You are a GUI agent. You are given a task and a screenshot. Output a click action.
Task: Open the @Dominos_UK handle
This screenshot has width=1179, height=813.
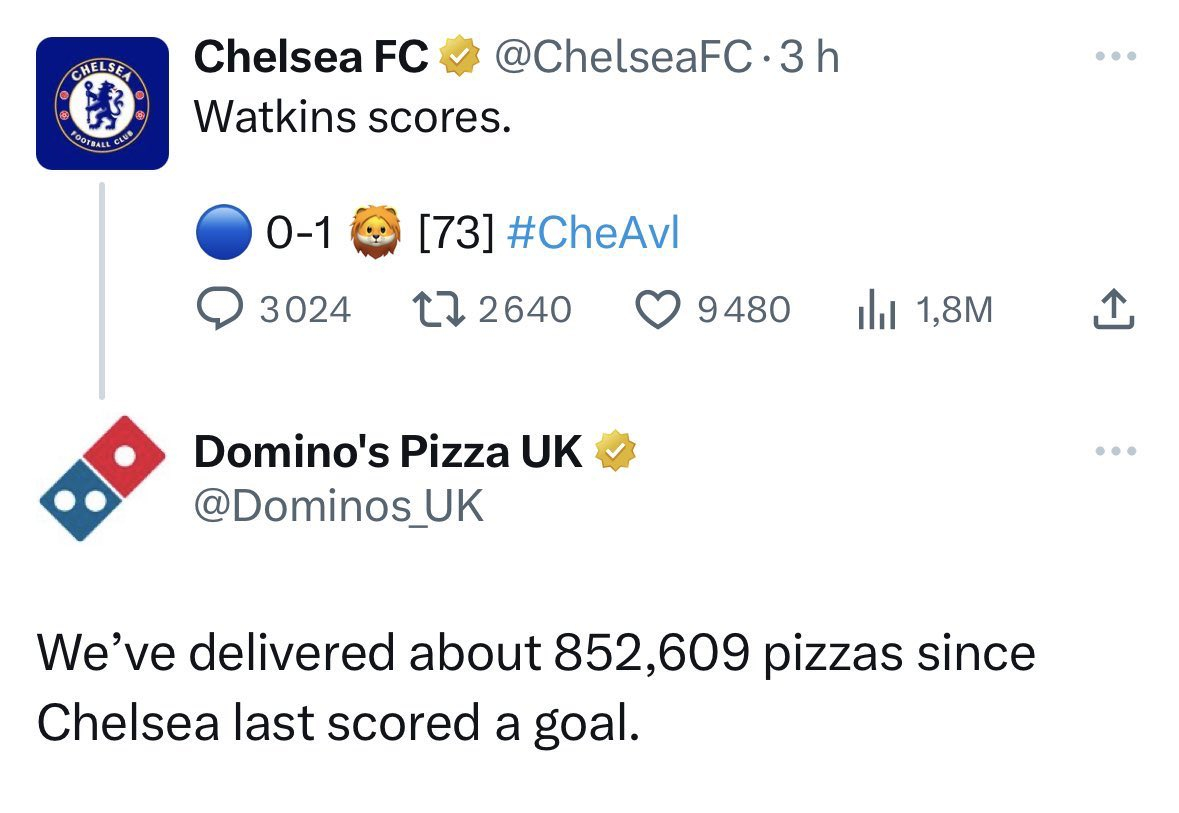339,507
